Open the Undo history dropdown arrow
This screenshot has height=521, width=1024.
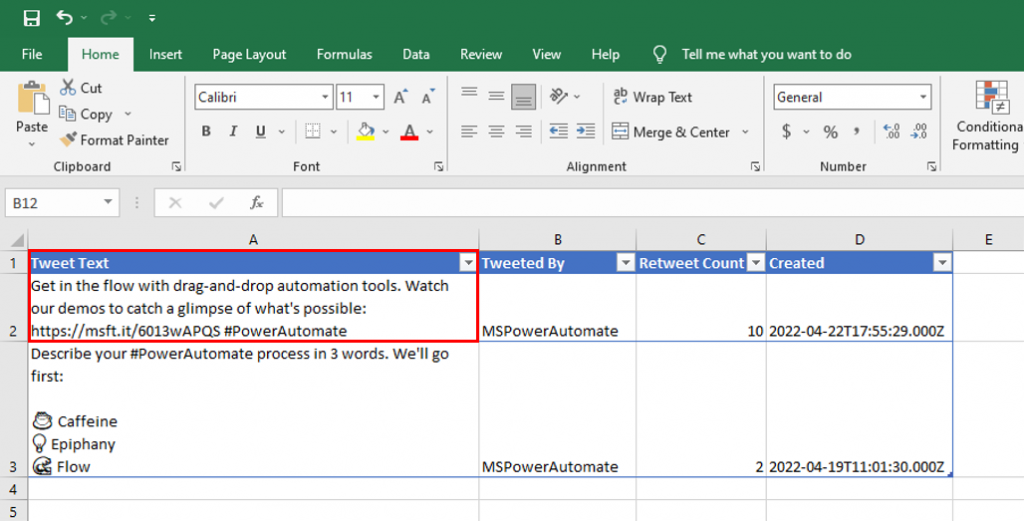click(84, 18)
